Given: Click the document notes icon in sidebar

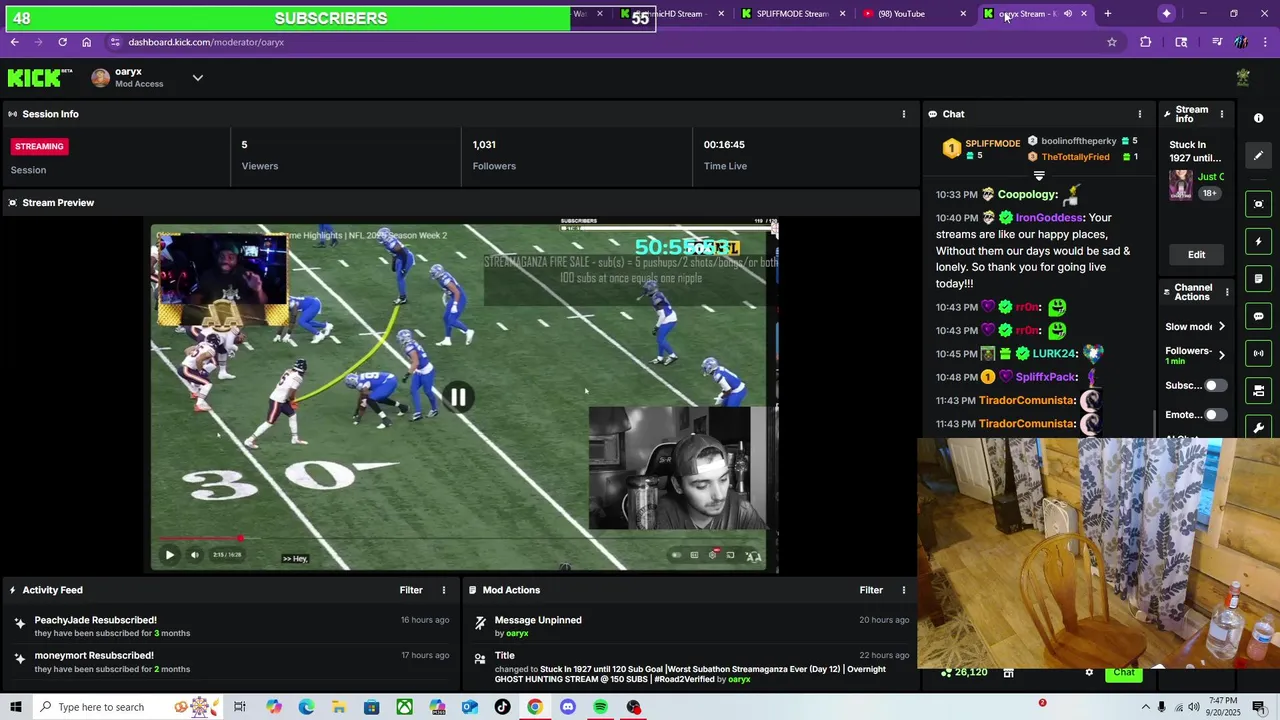Looking at the screenshot, I should pos(1258,279).
